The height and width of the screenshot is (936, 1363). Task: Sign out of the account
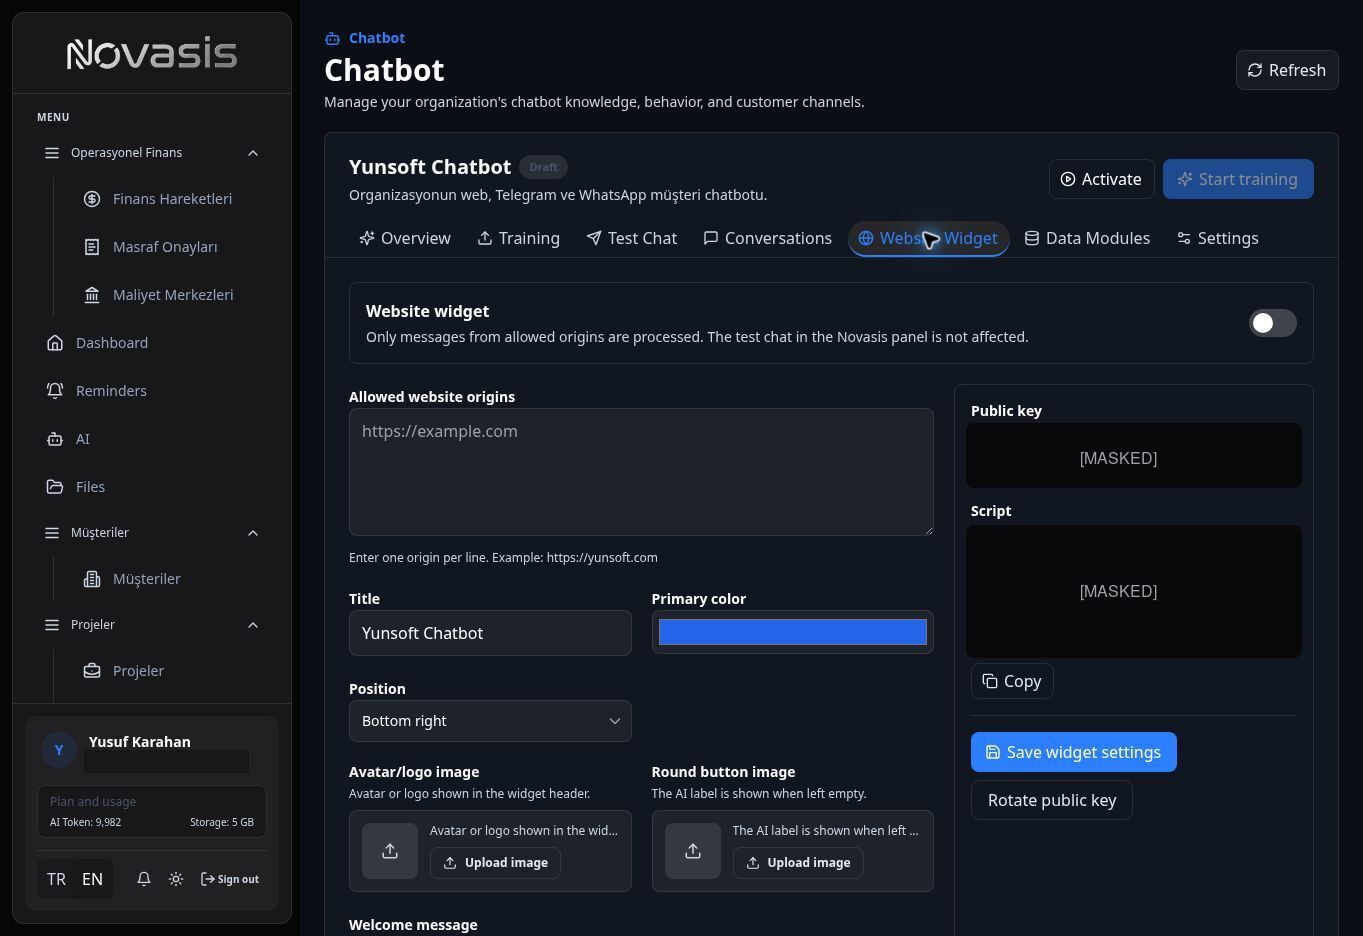230,879
